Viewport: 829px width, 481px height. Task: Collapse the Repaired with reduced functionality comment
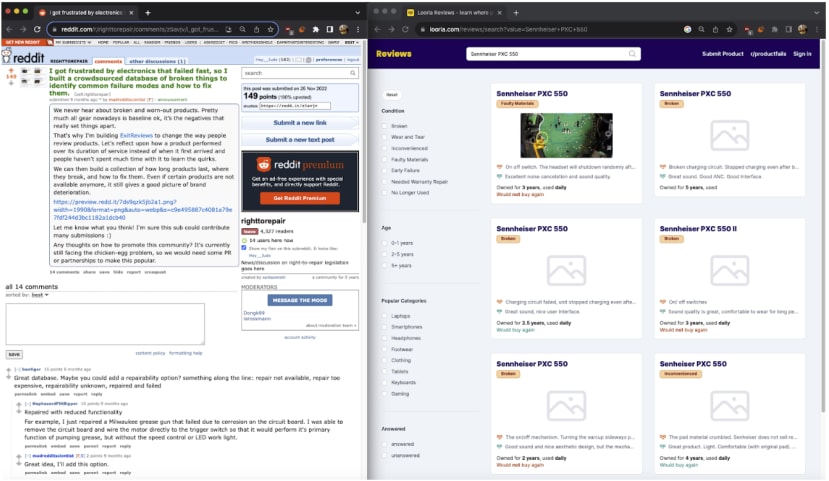[x=27, y=403]
